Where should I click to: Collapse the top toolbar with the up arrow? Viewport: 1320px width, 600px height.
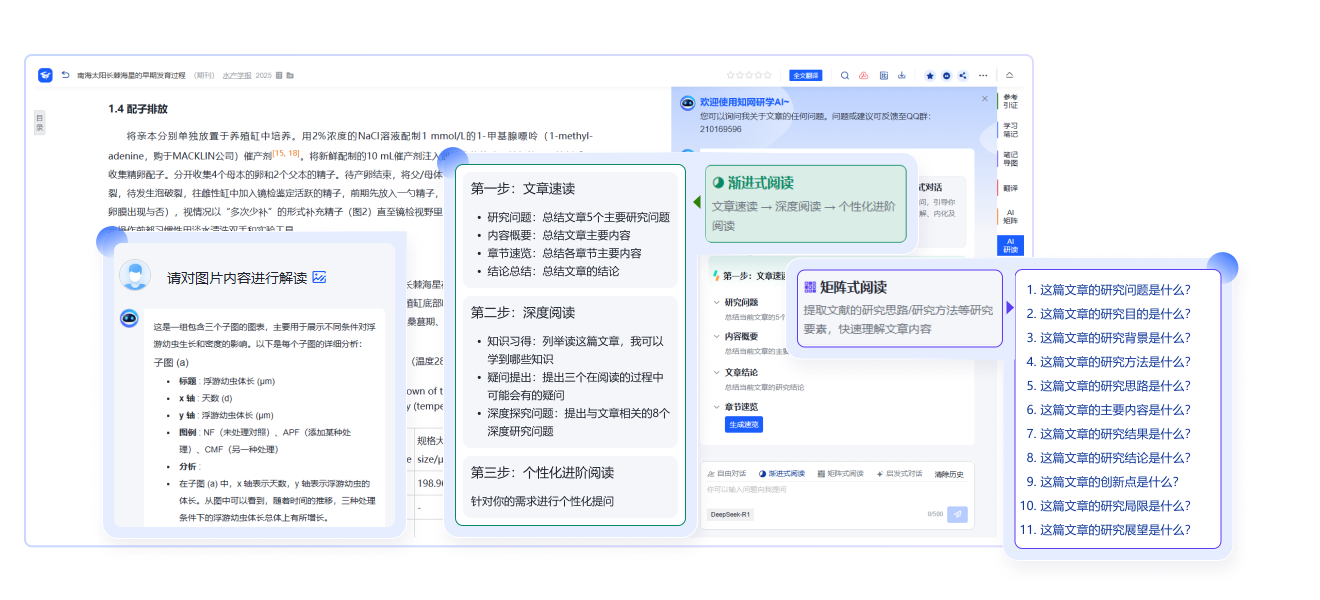pos(1010,75)
